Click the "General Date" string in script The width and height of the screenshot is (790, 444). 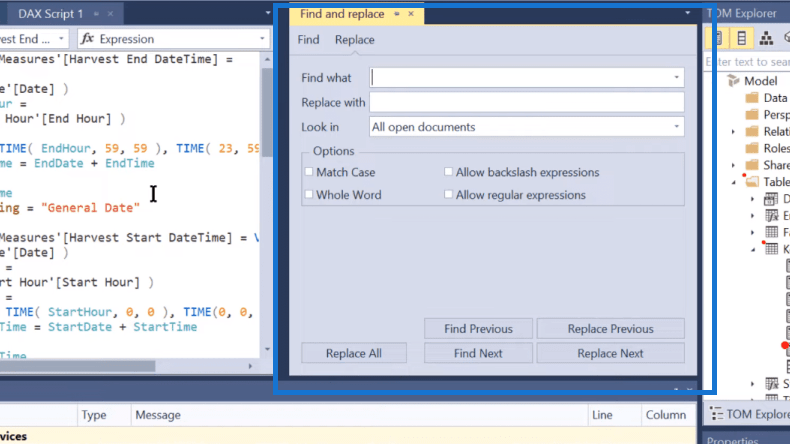(91, 208)
